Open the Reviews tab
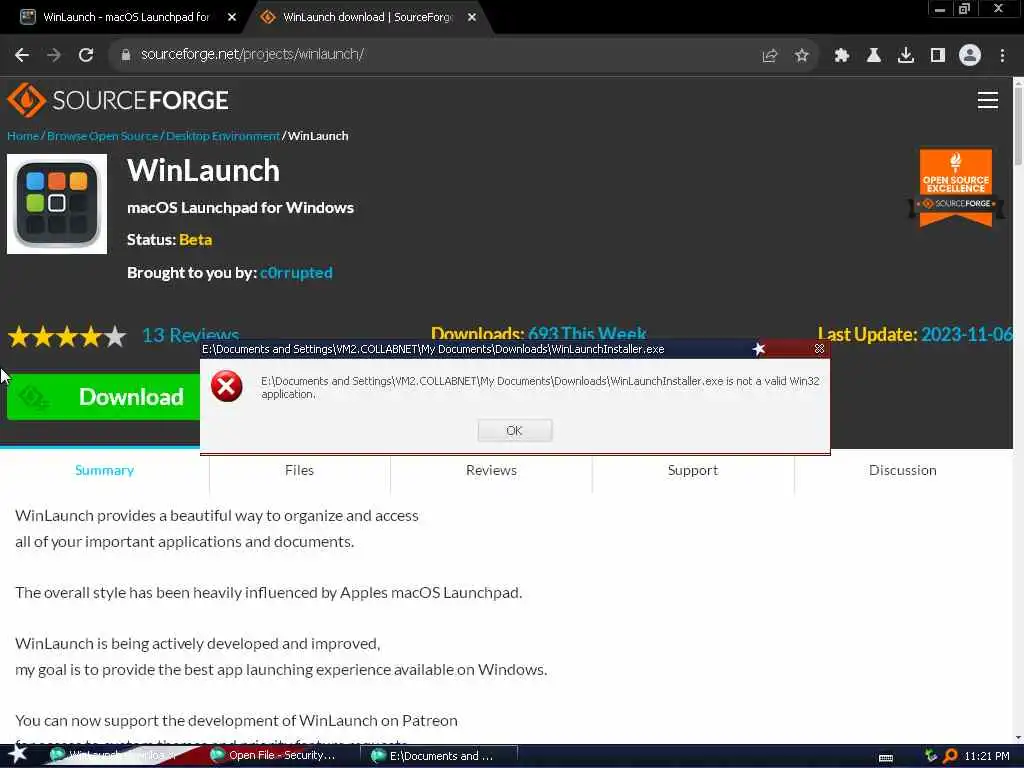Screen dimensions: 1024x768 click(x=491, y=470)
